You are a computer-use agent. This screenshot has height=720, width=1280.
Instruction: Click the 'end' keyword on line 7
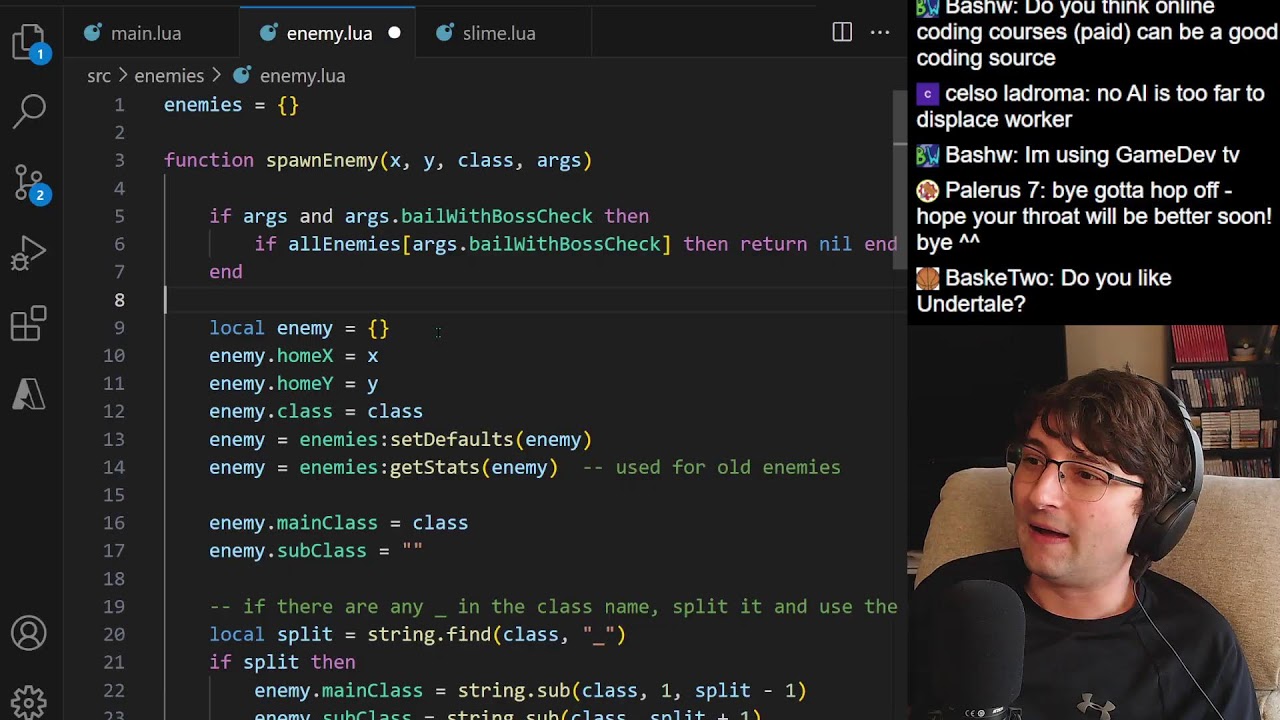pos(226,272)
